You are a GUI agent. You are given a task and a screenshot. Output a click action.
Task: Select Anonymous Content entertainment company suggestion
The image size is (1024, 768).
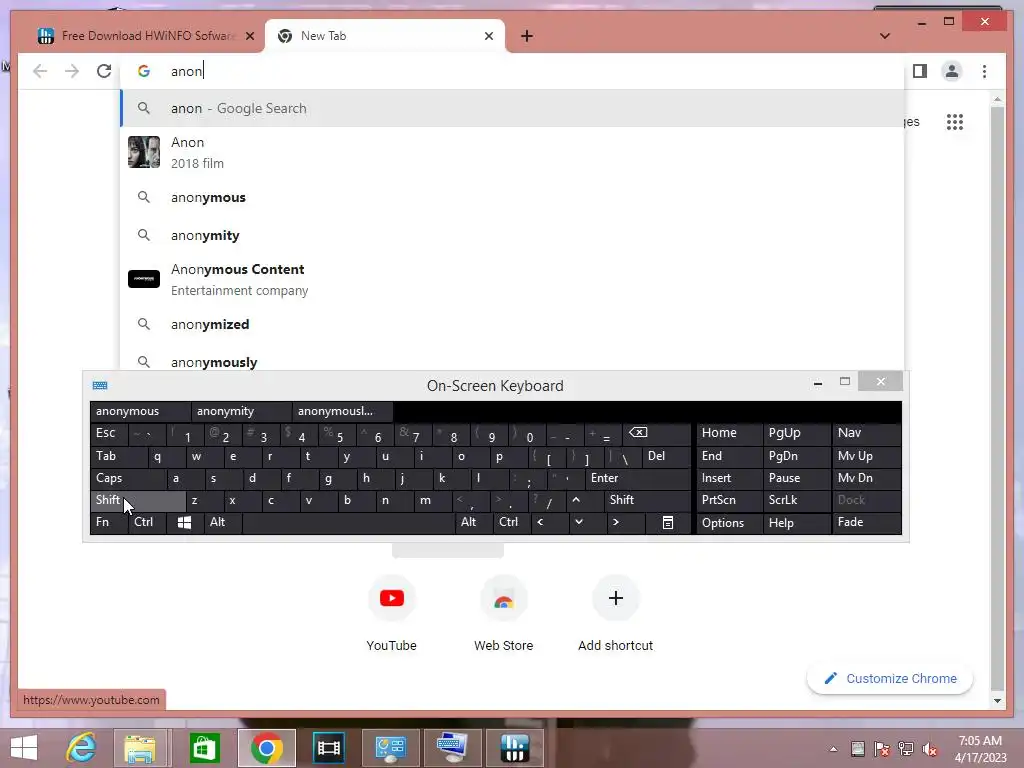(x=513, y=280)
